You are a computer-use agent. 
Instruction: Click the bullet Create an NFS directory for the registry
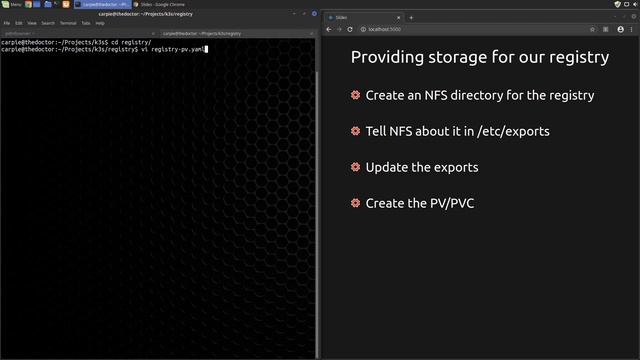click(x=480, y=95)
